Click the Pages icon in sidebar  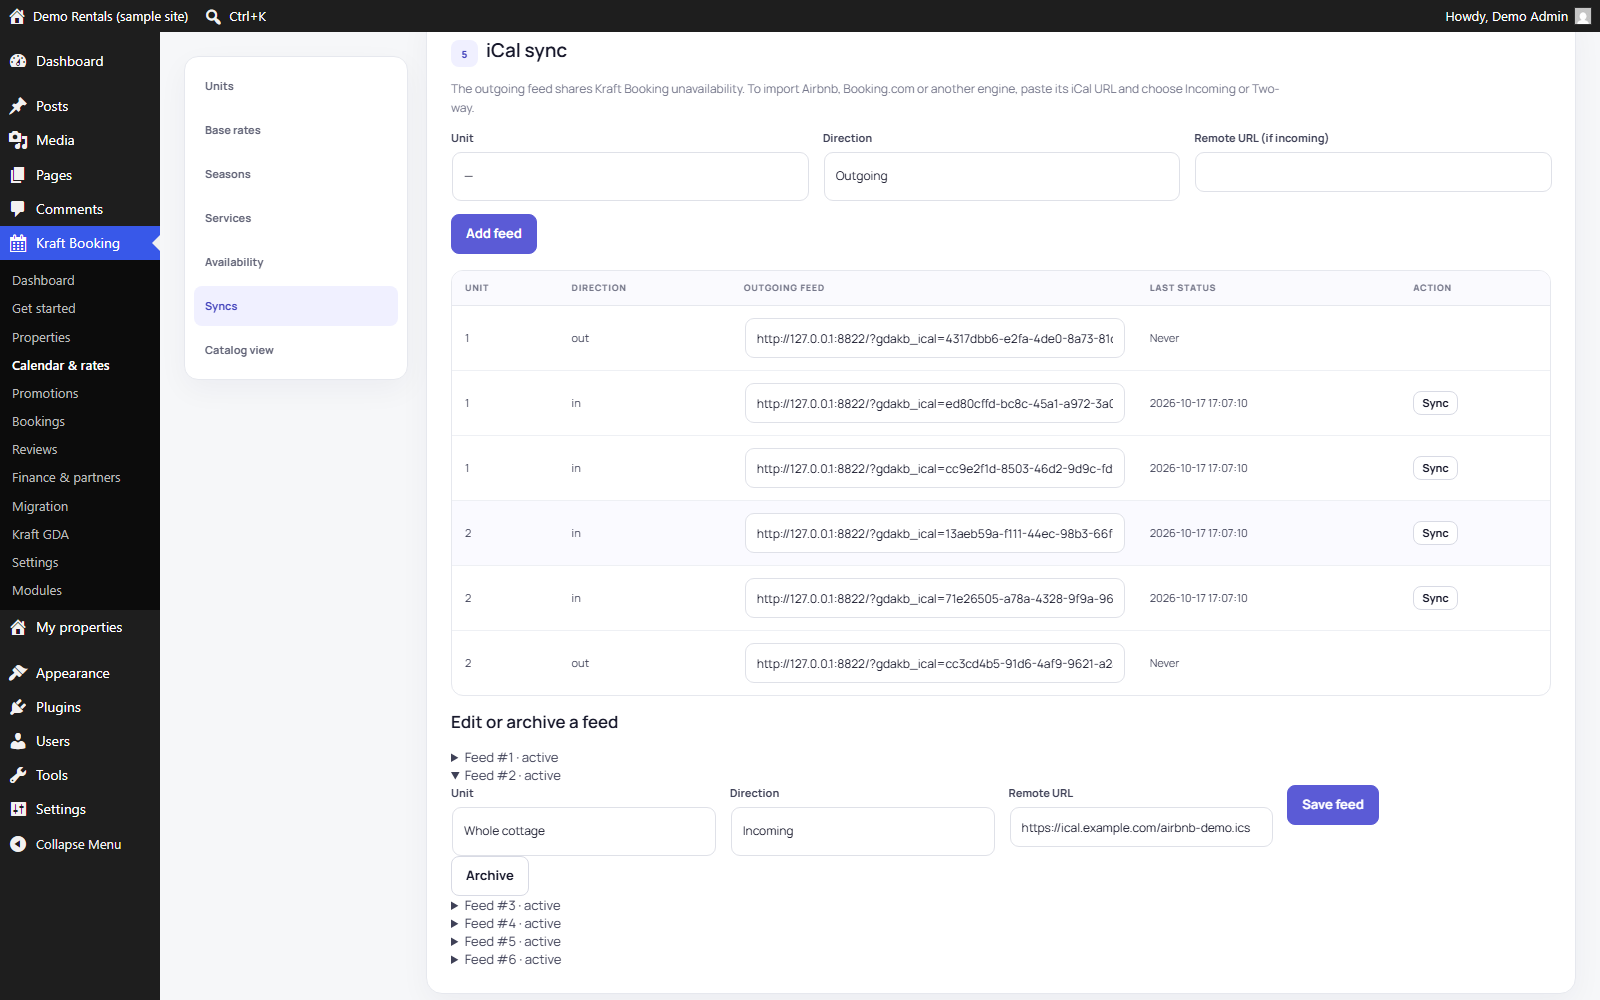click(18, 175)
